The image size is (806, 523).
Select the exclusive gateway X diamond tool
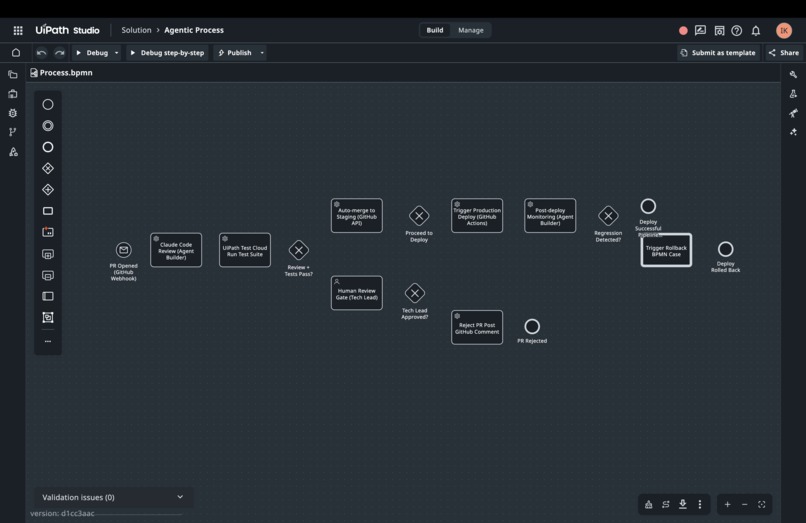click(48, 168)
